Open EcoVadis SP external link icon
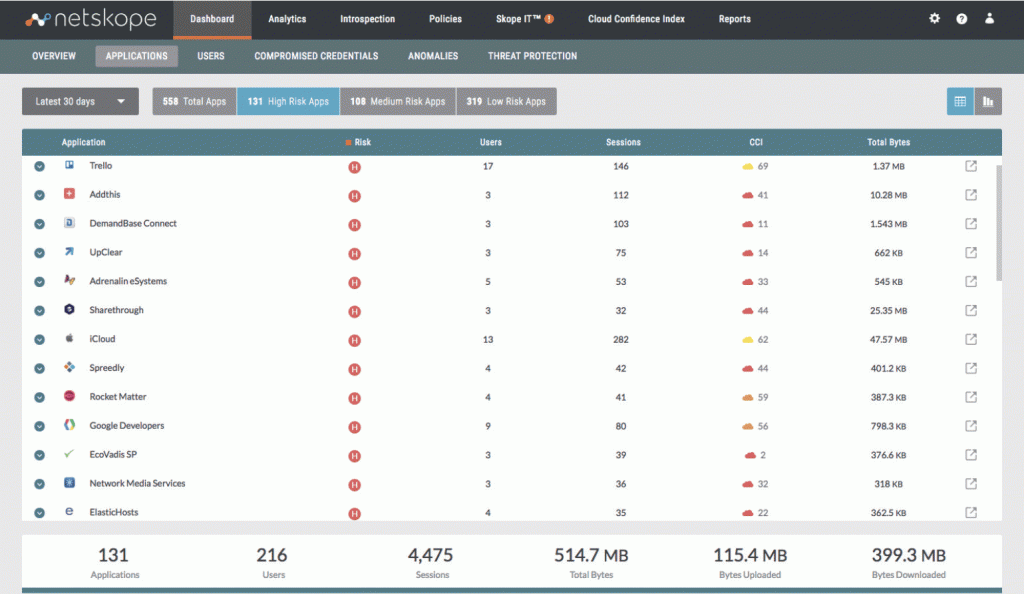The image size is (1024, 594). pyautogui.click(x=971, y=454)
